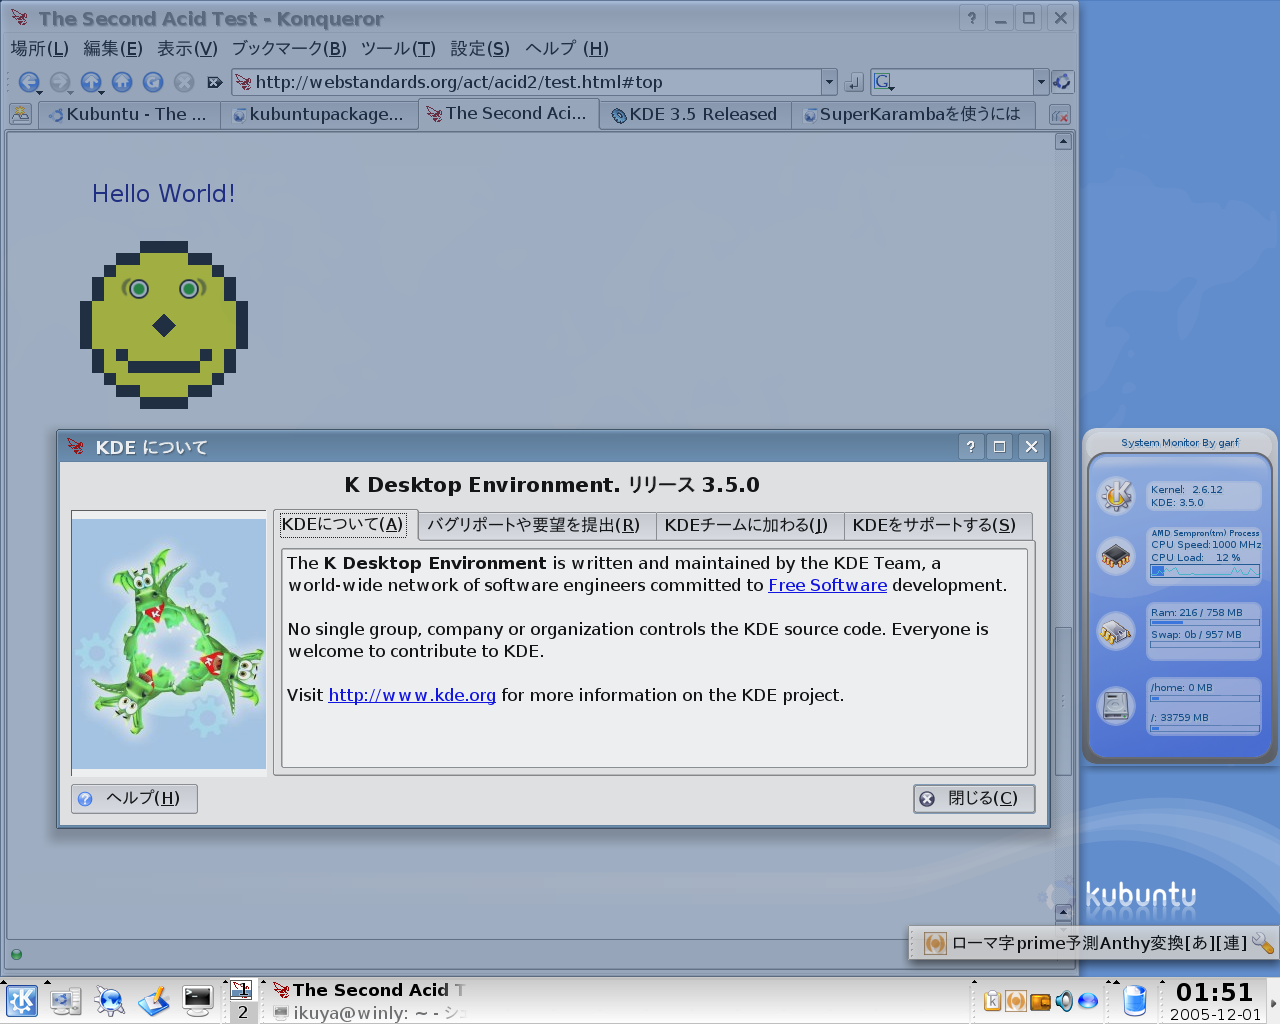Switch to the SuperKarambaを使うには tab

913,115
